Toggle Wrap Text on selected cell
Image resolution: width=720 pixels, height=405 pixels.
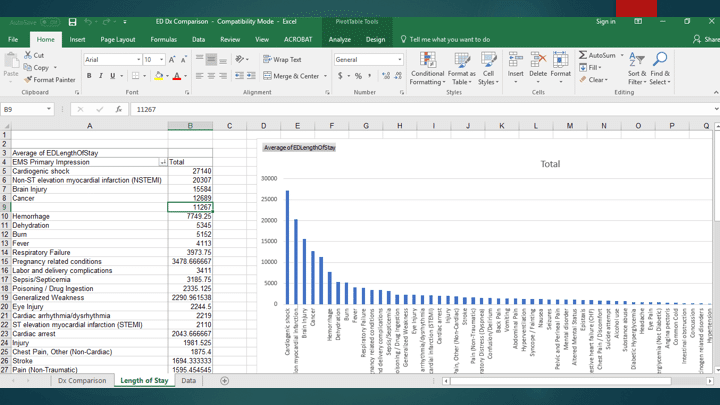pyautogui.click(x=282, y=60)
